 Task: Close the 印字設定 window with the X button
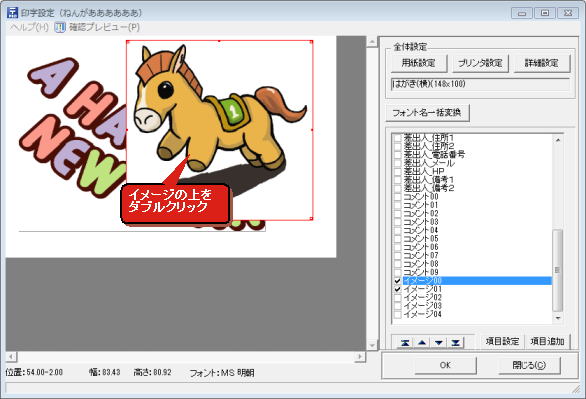(x=568, y=13)
